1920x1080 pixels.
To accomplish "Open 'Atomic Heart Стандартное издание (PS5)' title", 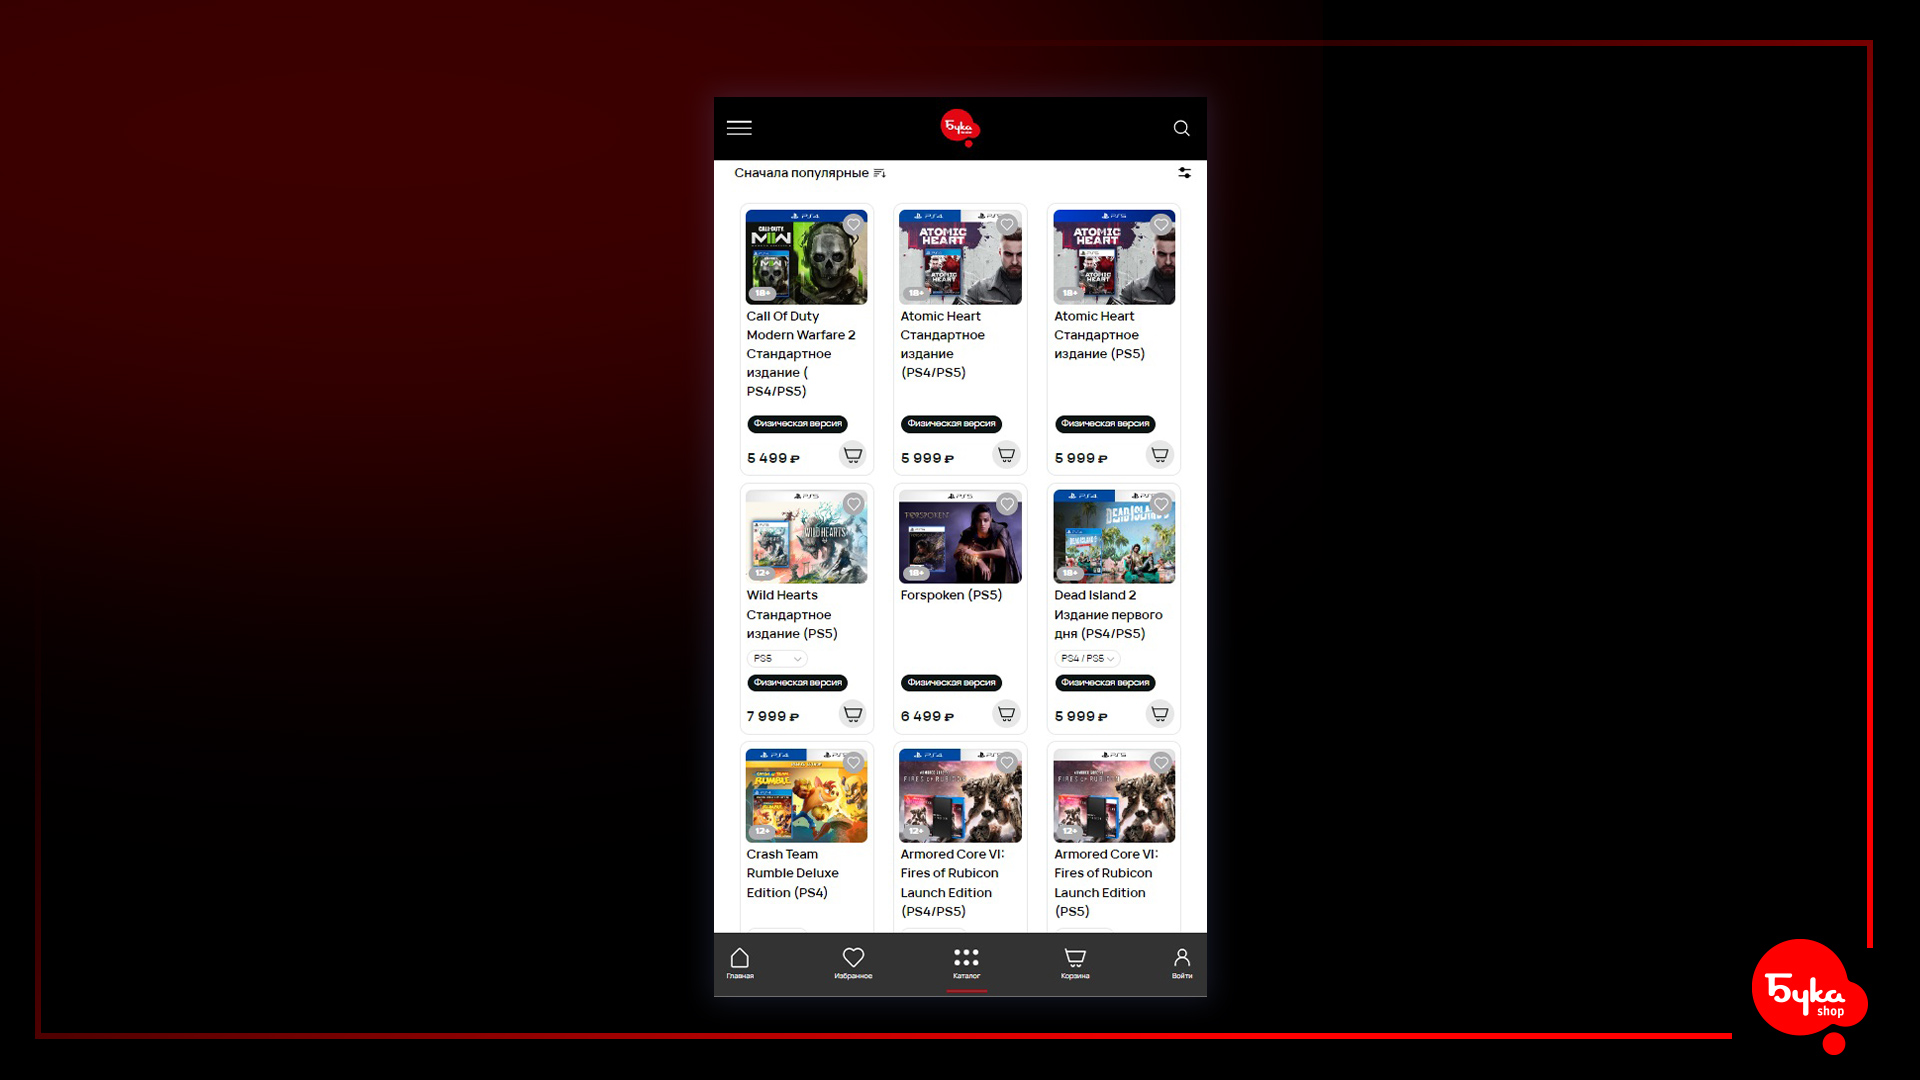I will (1099, 335).
